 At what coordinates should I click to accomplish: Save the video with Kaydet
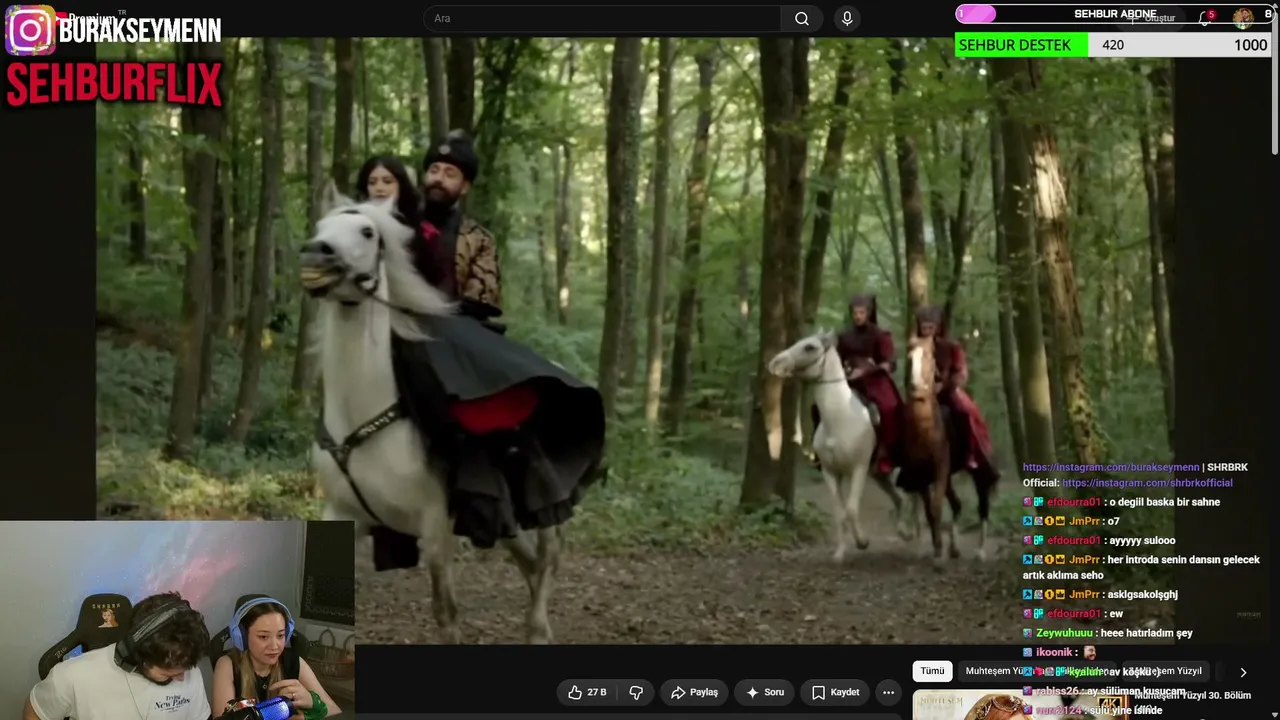(835, 692)
